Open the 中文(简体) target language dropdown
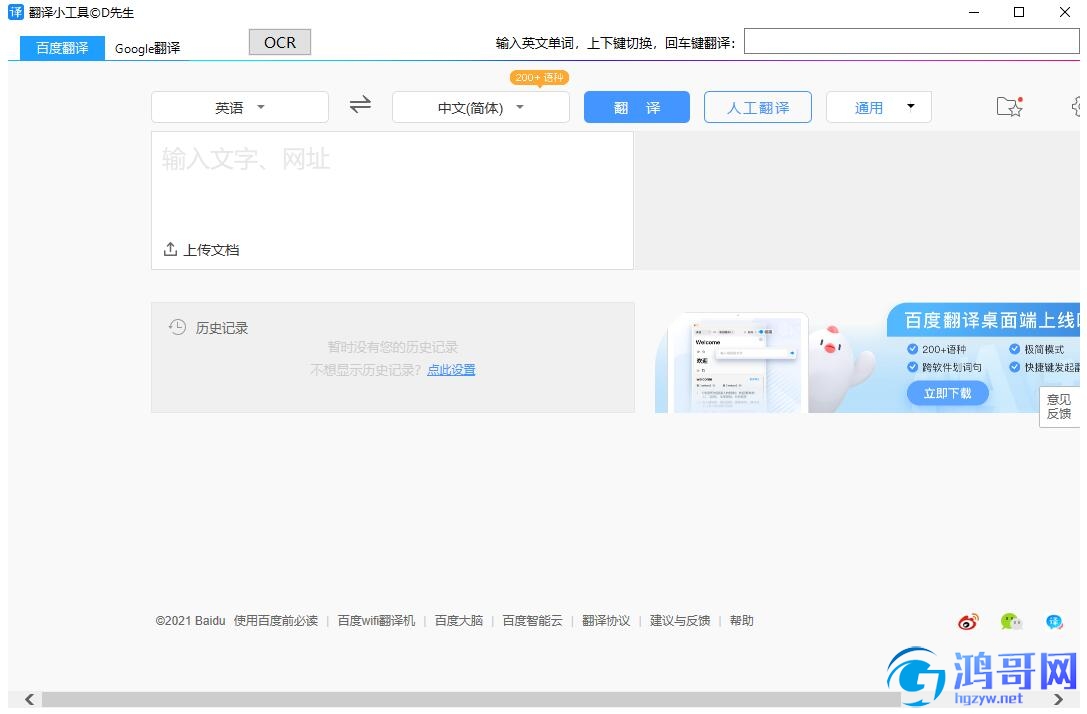The height and width of the screenshot is (714, 1087). click(481, 107)
